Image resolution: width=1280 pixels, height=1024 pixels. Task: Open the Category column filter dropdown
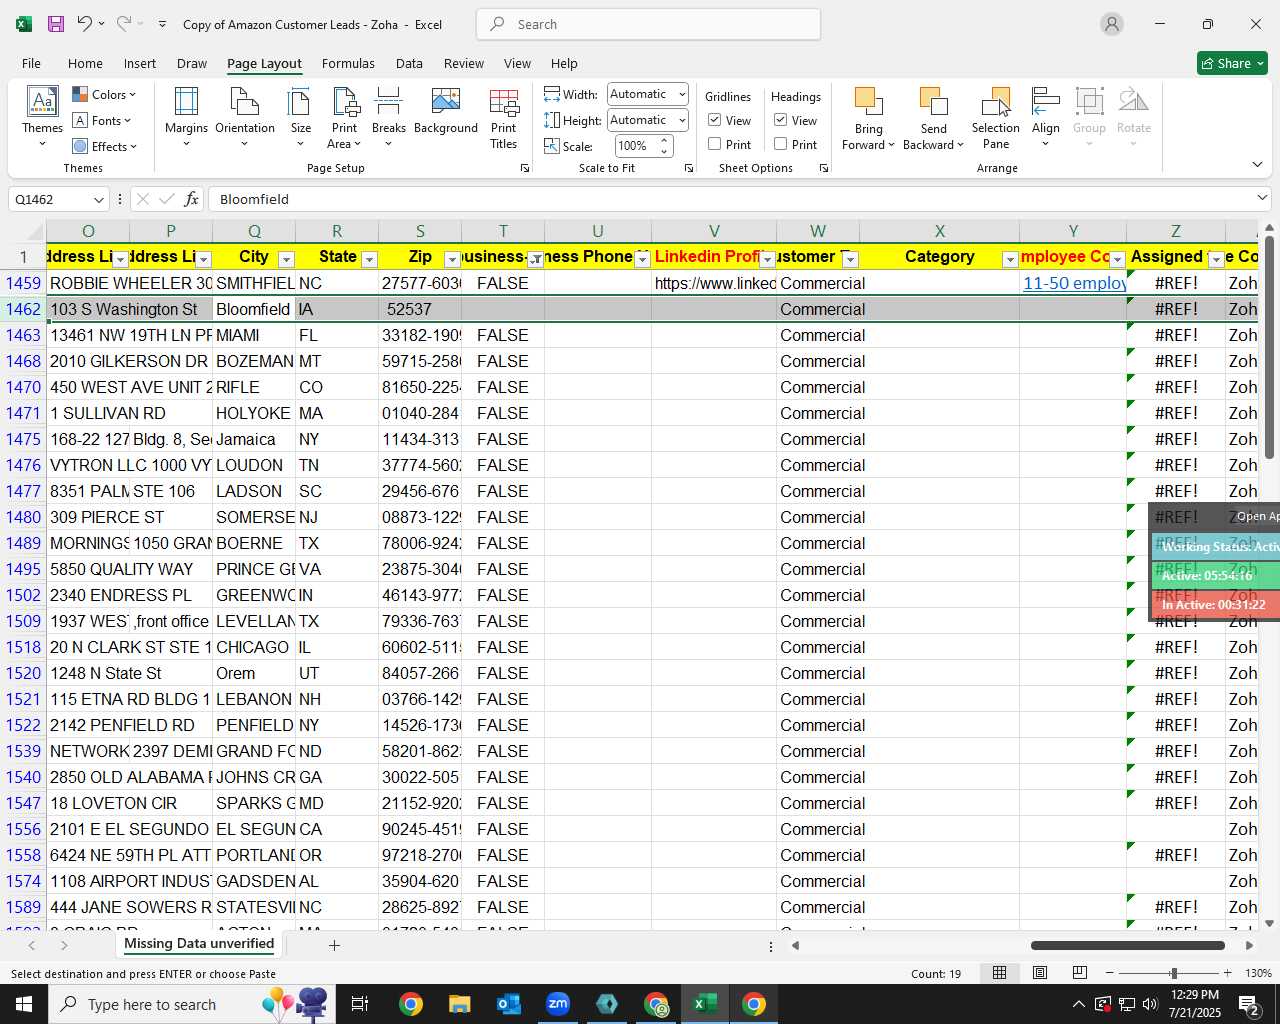[1010, 259]
